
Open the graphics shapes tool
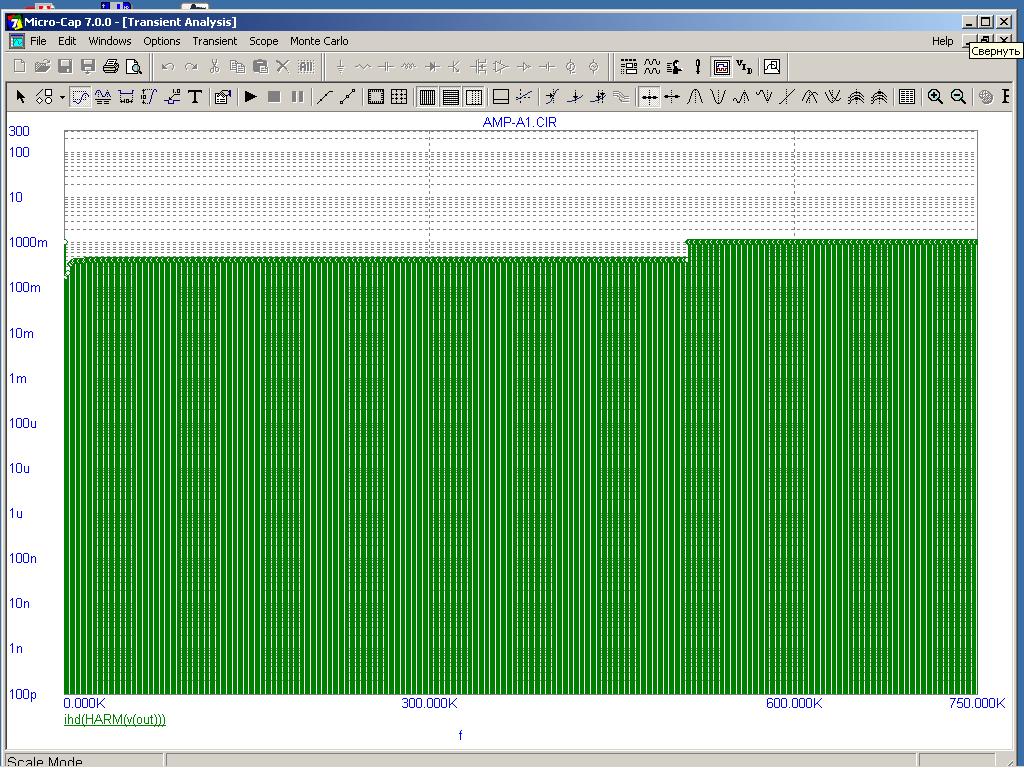pyautogui.click(x=44, y=97)
